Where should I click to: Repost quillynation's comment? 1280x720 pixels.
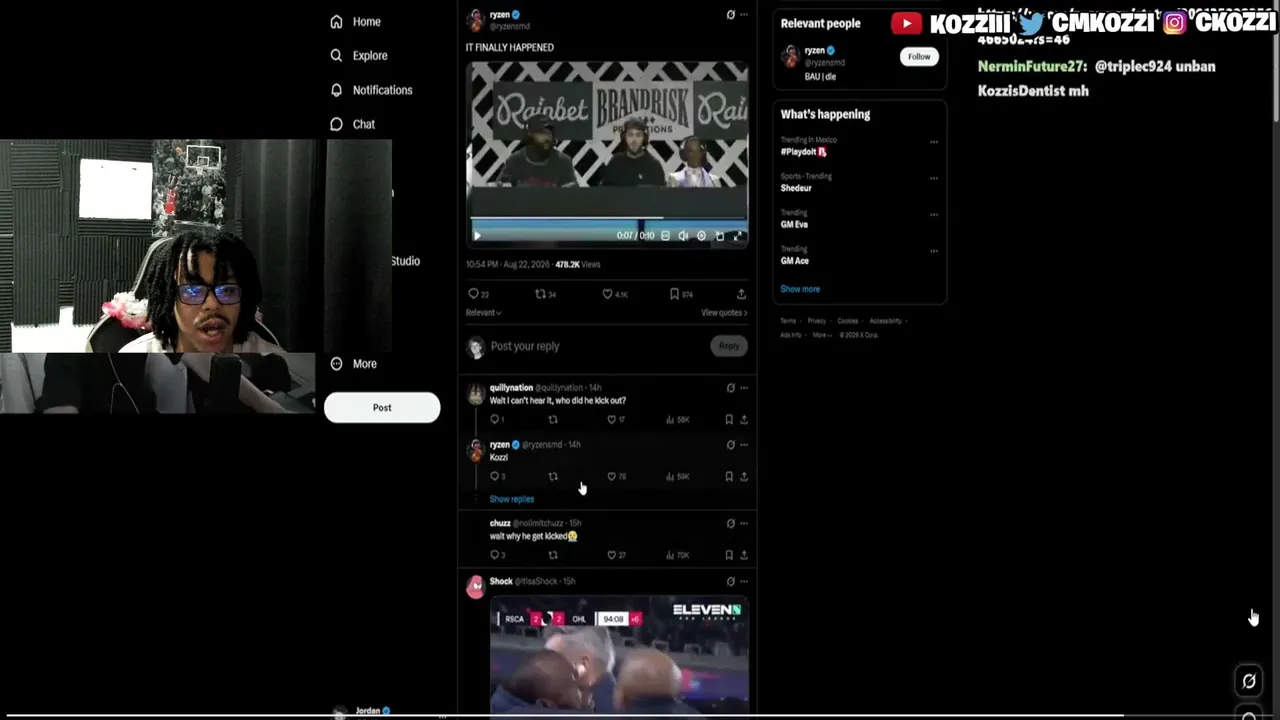(553, 420)
